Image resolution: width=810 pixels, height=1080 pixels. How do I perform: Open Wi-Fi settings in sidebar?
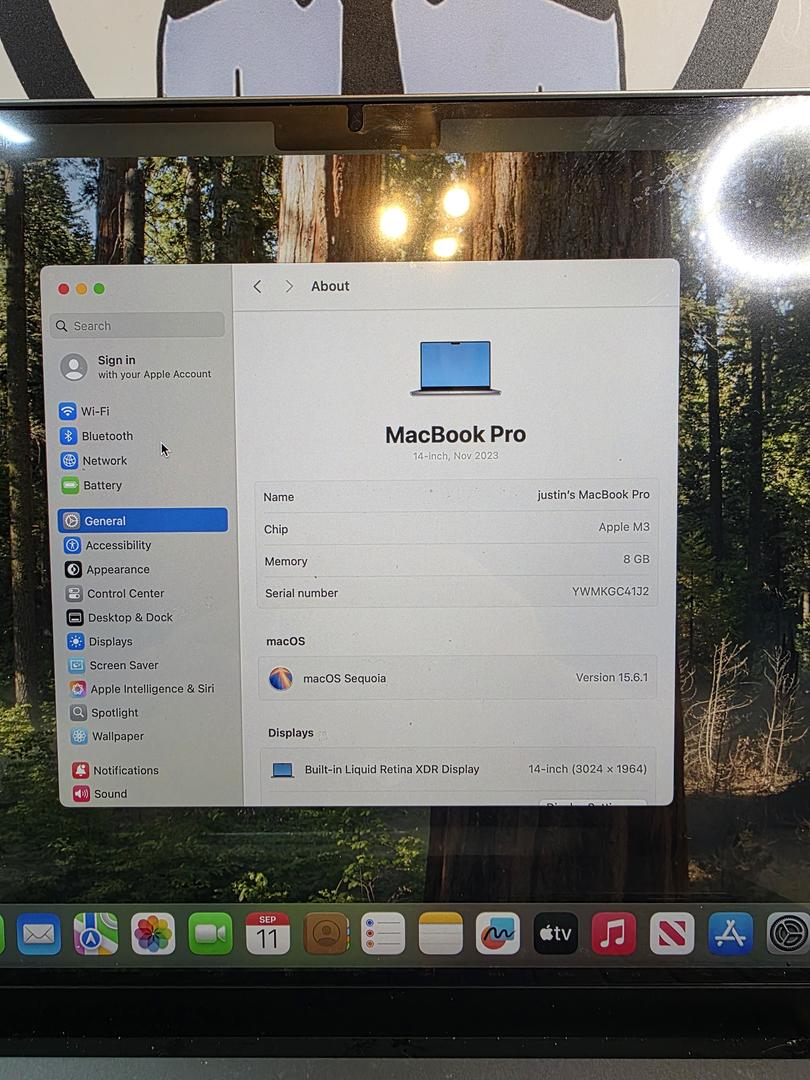pos(85,411)
